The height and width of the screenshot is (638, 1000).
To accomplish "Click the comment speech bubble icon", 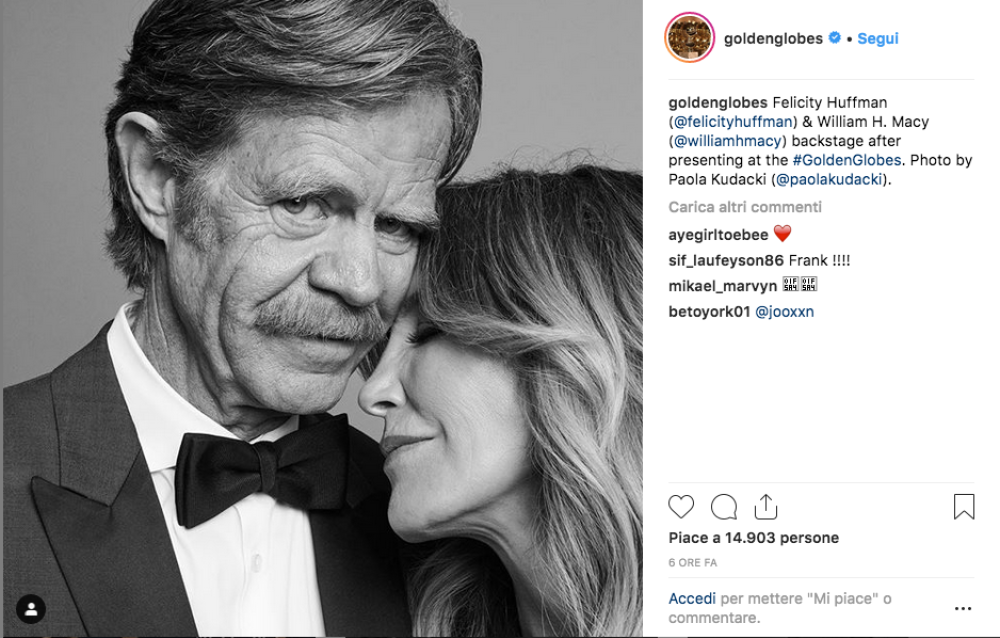I will pos(724,507).
